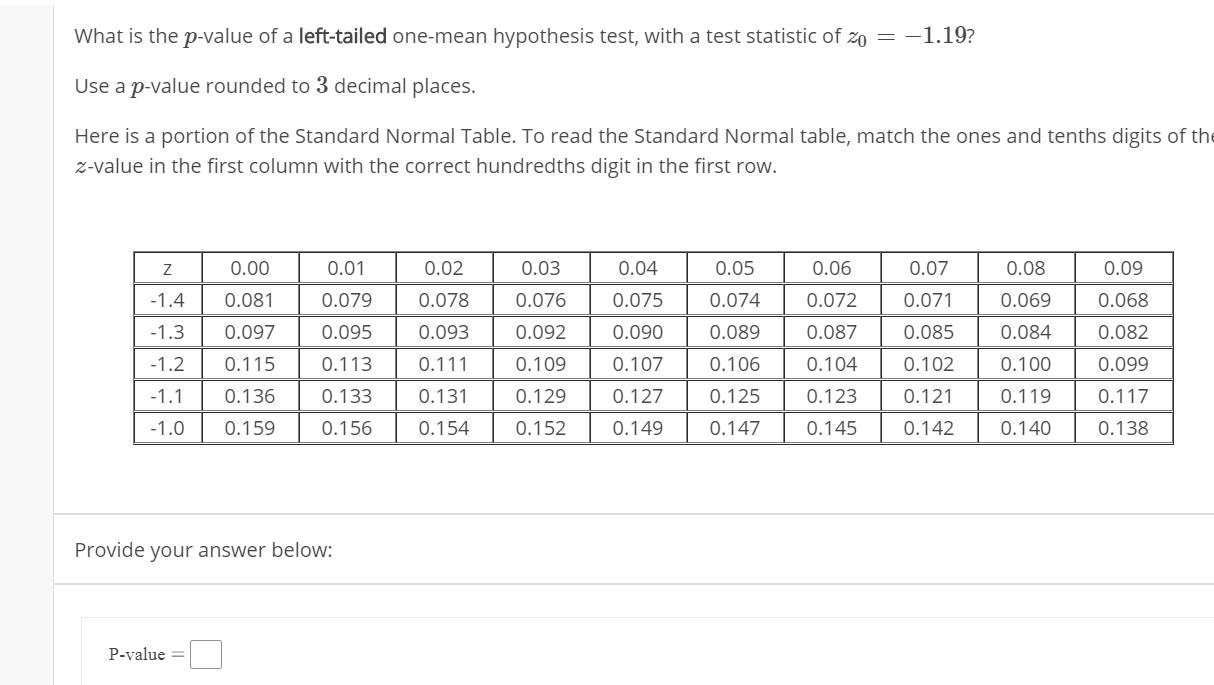The image size is (1214, 685).
Task: Click the -1.2 row header cell
Action: pyautogui.click(x=168, y=364)
